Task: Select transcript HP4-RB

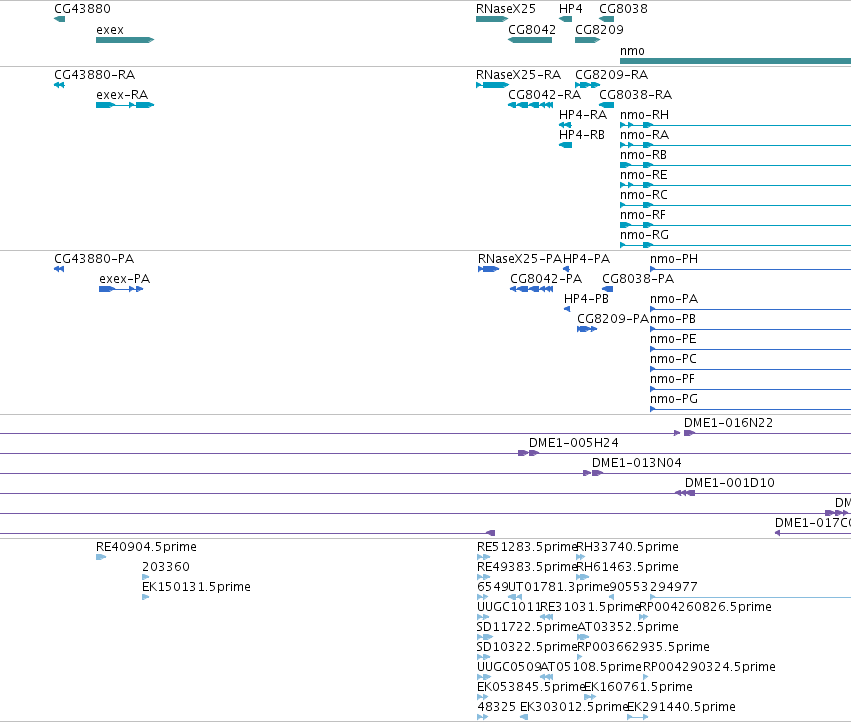Action: tap(582, 135)
